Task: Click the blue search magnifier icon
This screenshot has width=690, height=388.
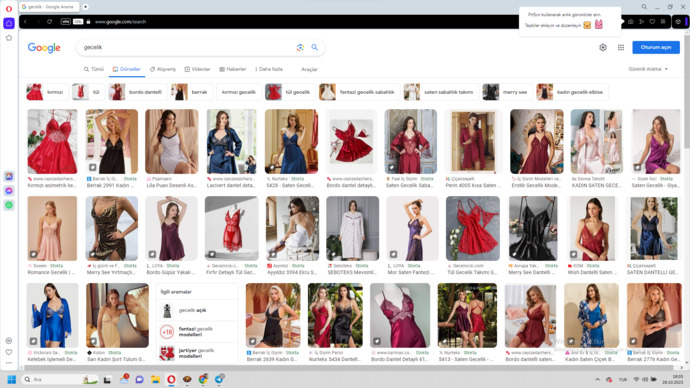Action: pos(315,48)
